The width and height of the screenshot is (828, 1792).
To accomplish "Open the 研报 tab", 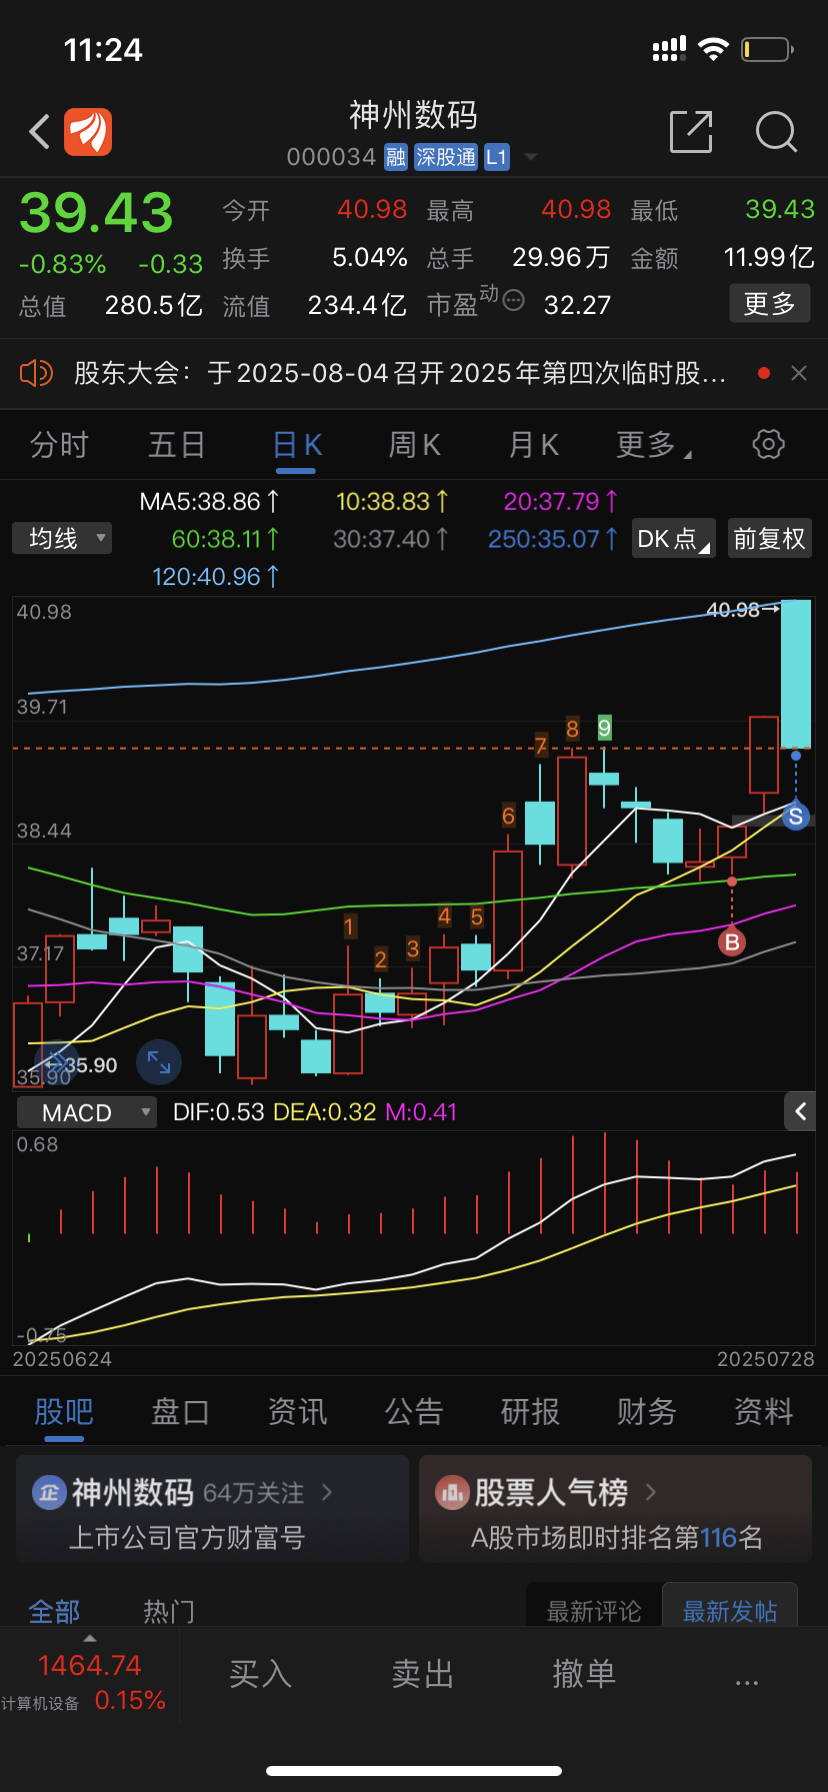I will click(530, 1411).
